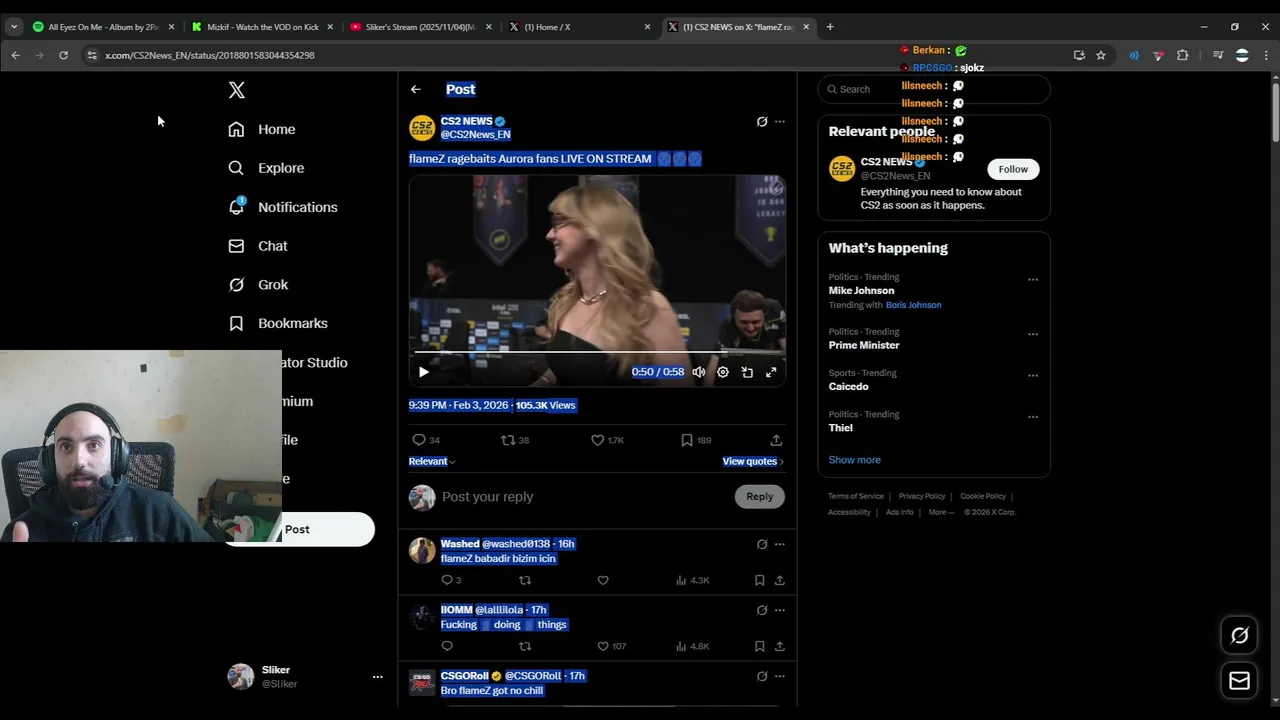Open the Relevant sort dropdown
This screenshot has height=720, width=1280.
coord(432,461)
